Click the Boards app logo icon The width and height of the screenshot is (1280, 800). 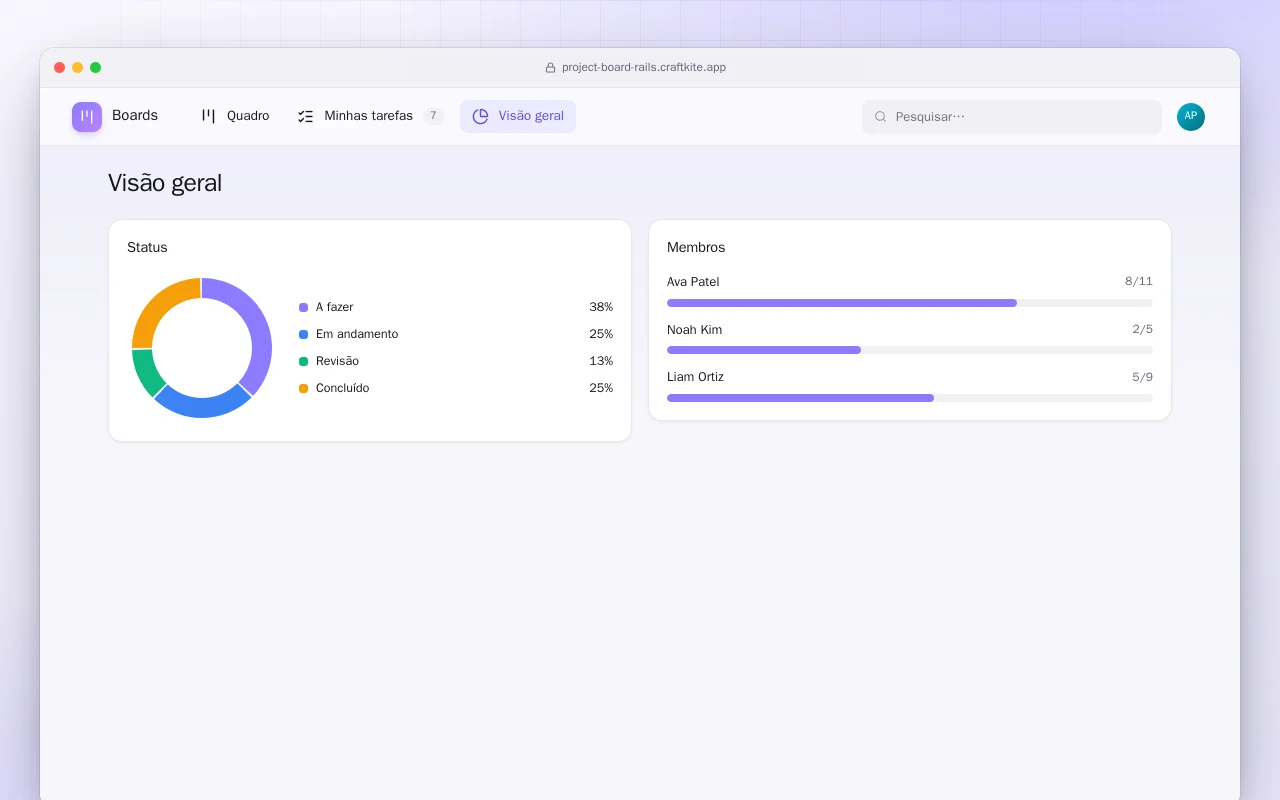pyautogui.click(x=87, y=117)
